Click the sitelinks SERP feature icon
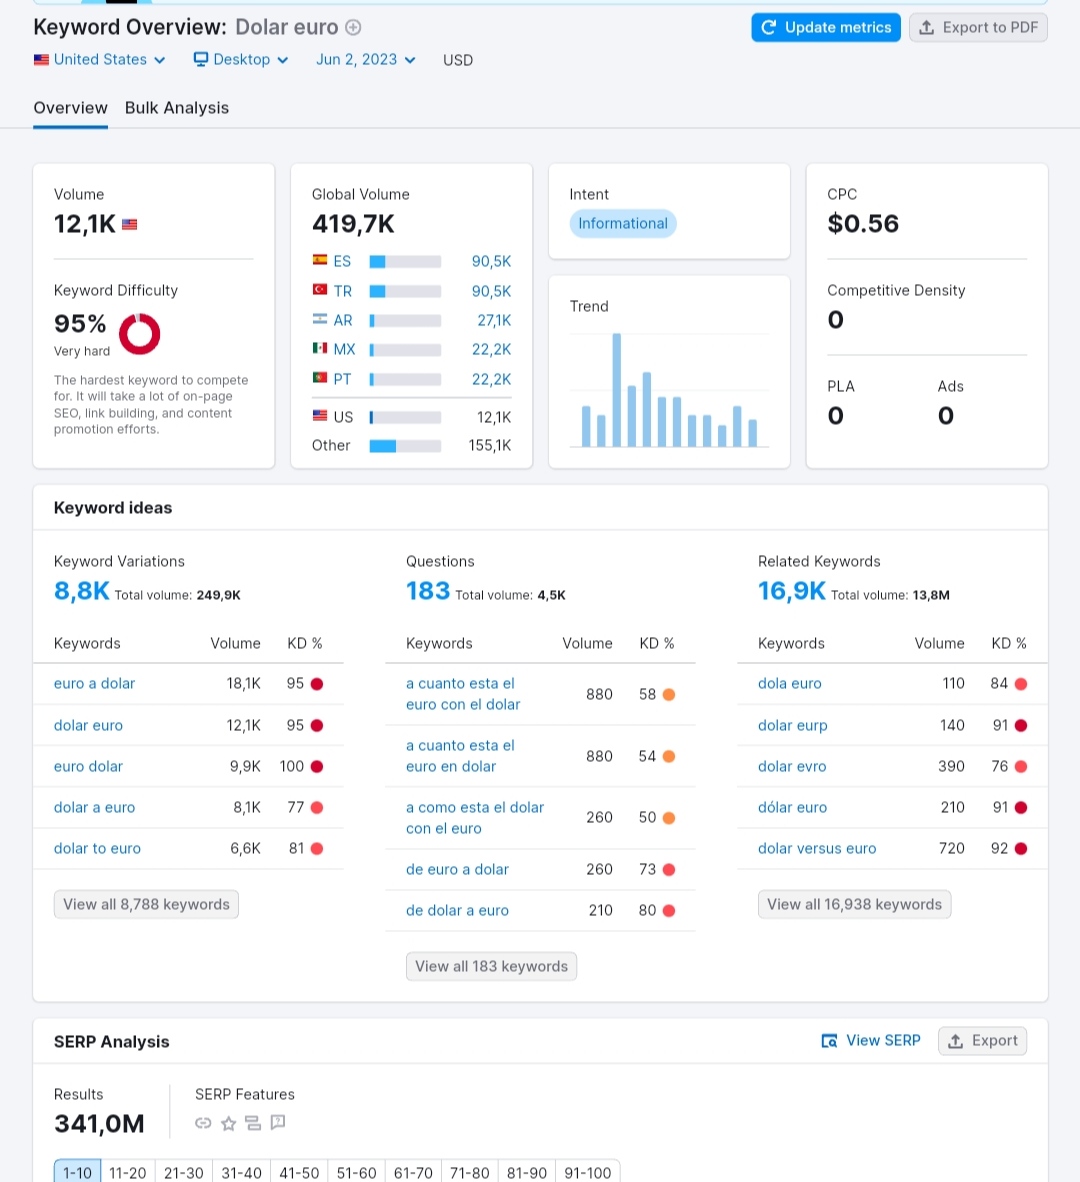The image size is (1080, 1182). tap(253, 1123)
